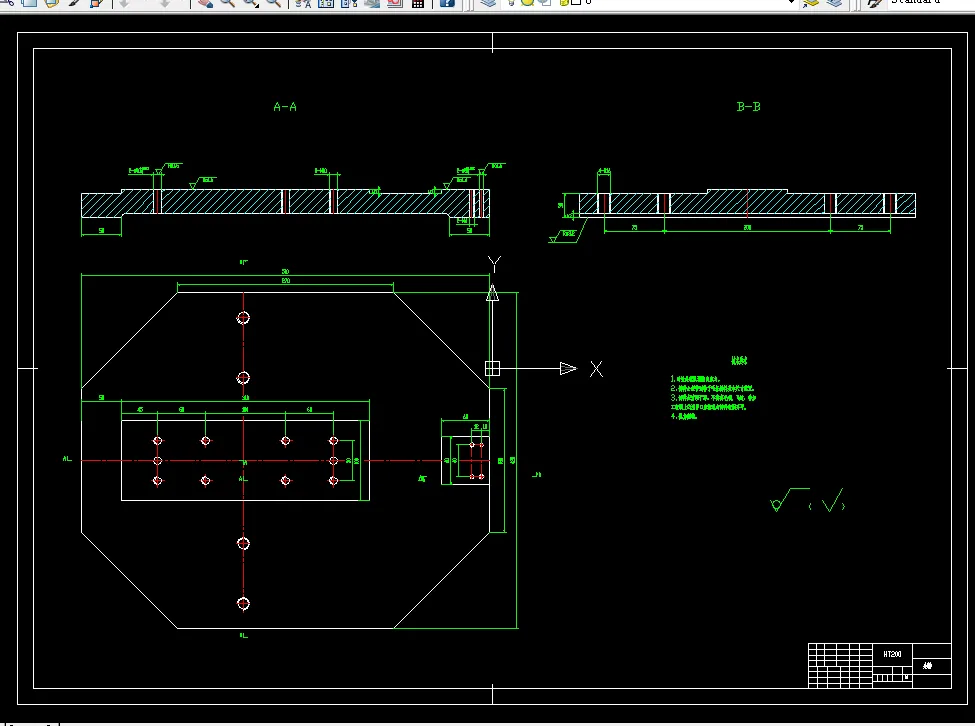The height and width of the screenshot is (726, 975).
Task: Expand the layer control dropdown arrow
Action: [792, 2]
